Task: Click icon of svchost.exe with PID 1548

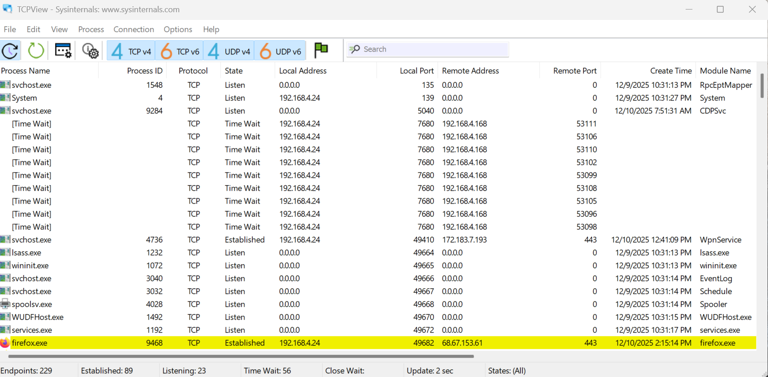Action: coord(5,85)
